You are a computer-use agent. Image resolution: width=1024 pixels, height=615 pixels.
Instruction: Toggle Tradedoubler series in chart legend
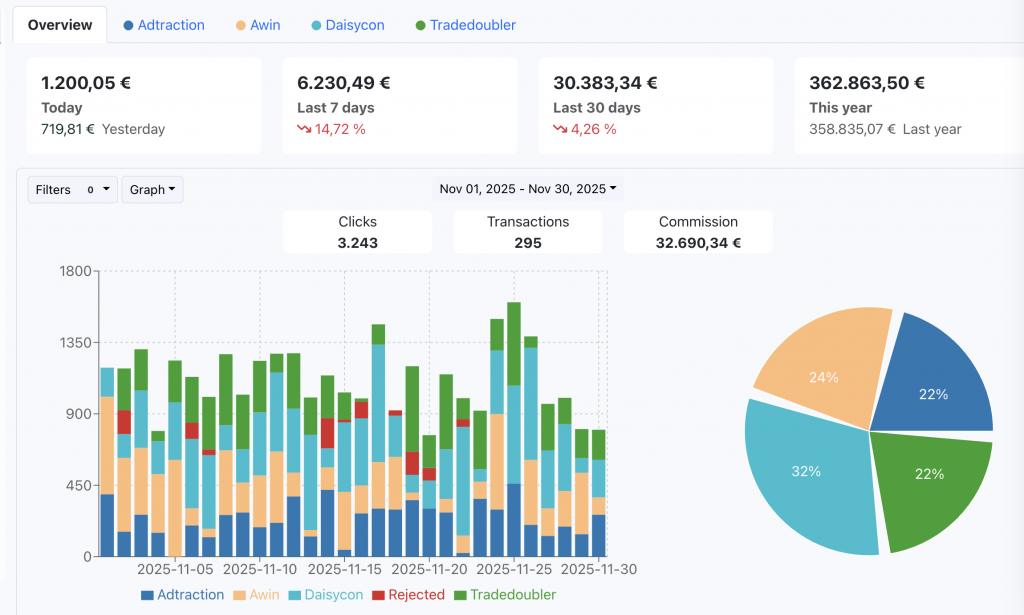tap(504, 595)
